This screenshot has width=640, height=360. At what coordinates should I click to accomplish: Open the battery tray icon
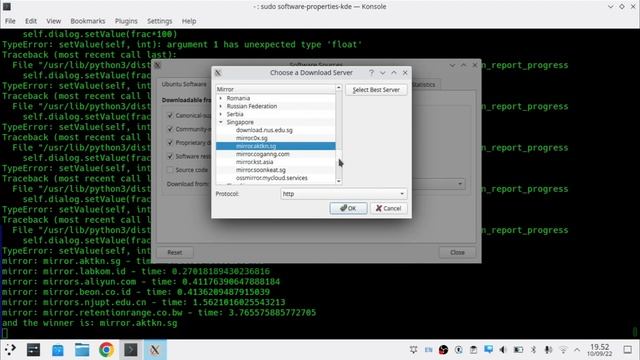point(518,350)
